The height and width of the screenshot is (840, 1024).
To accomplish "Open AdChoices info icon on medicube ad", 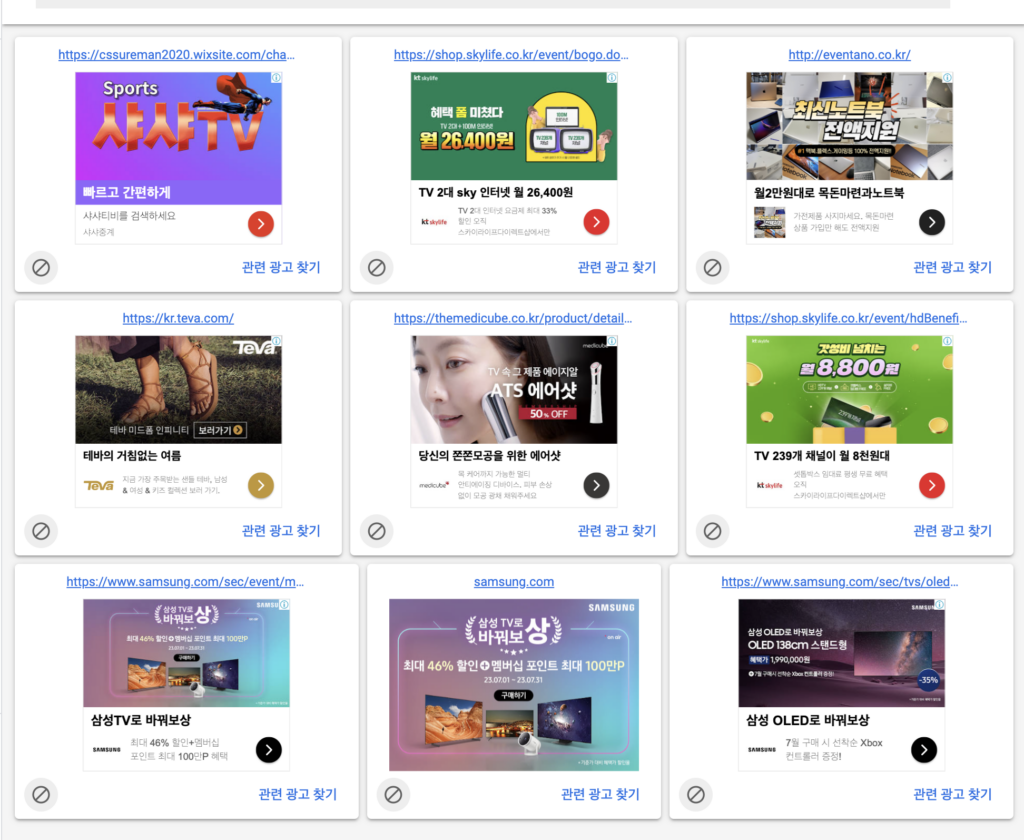I will [612, 341].
